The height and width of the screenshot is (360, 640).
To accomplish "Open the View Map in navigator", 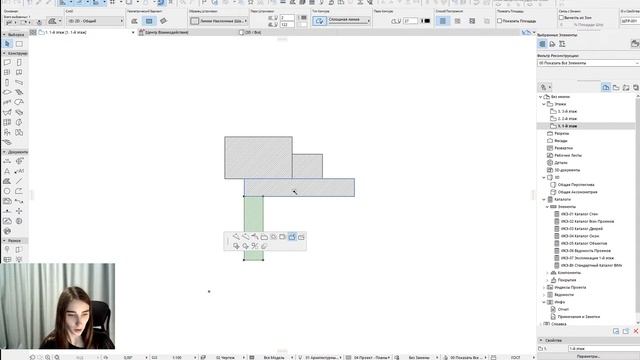I will (616, 87).
